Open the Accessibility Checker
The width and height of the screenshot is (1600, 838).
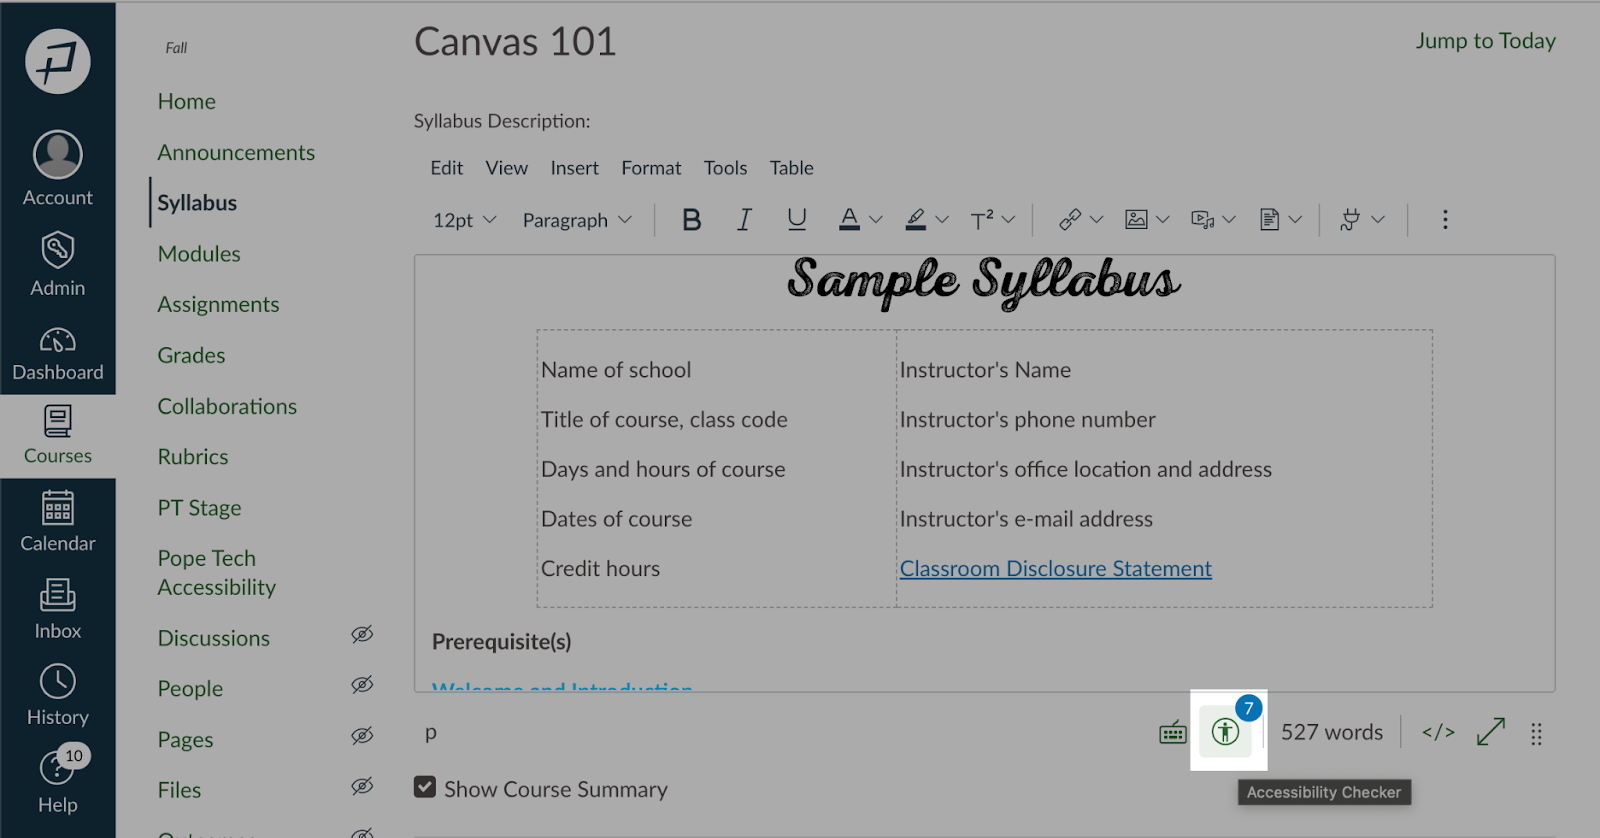tap(1226, 732)
